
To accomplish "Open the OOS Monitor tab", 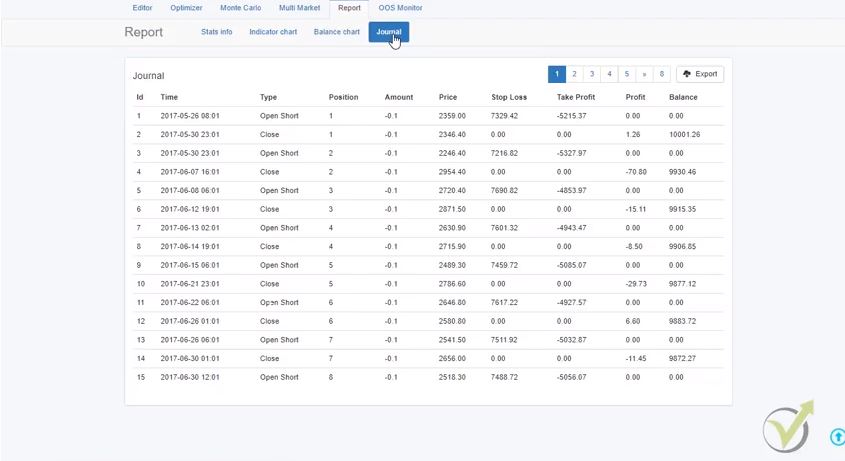I will click(x=400, y=8).
